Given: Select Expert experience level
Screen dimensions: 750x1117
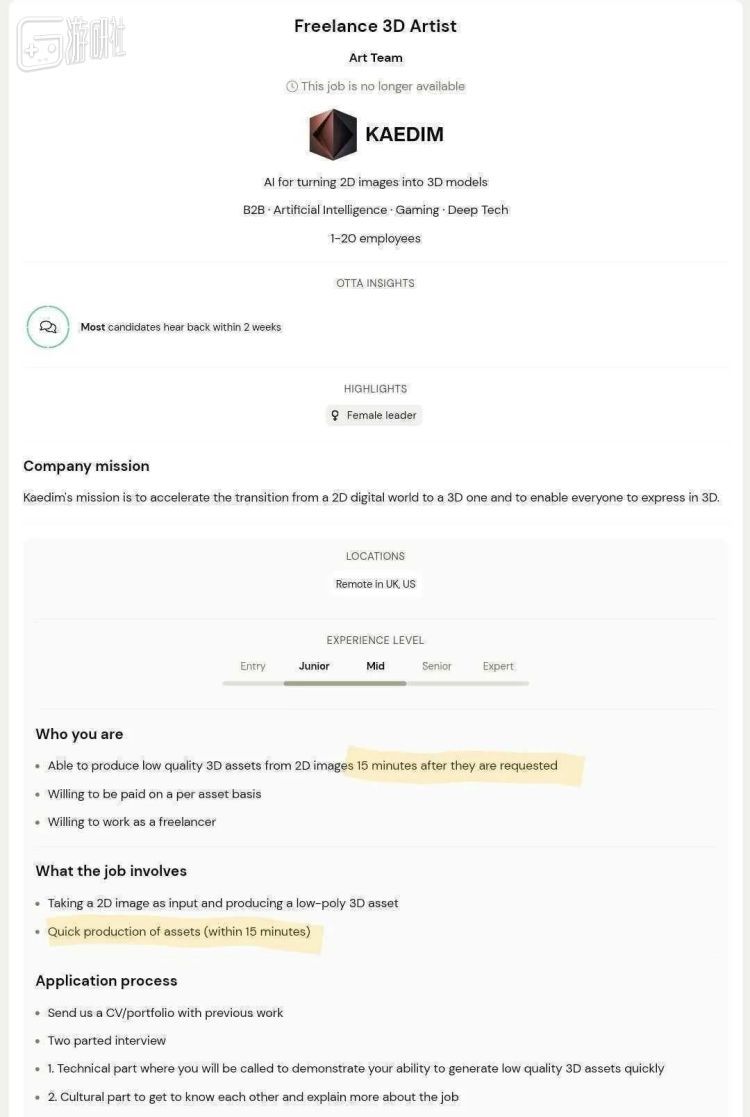Looking at the screenshot, I should [x=498, y=666].
